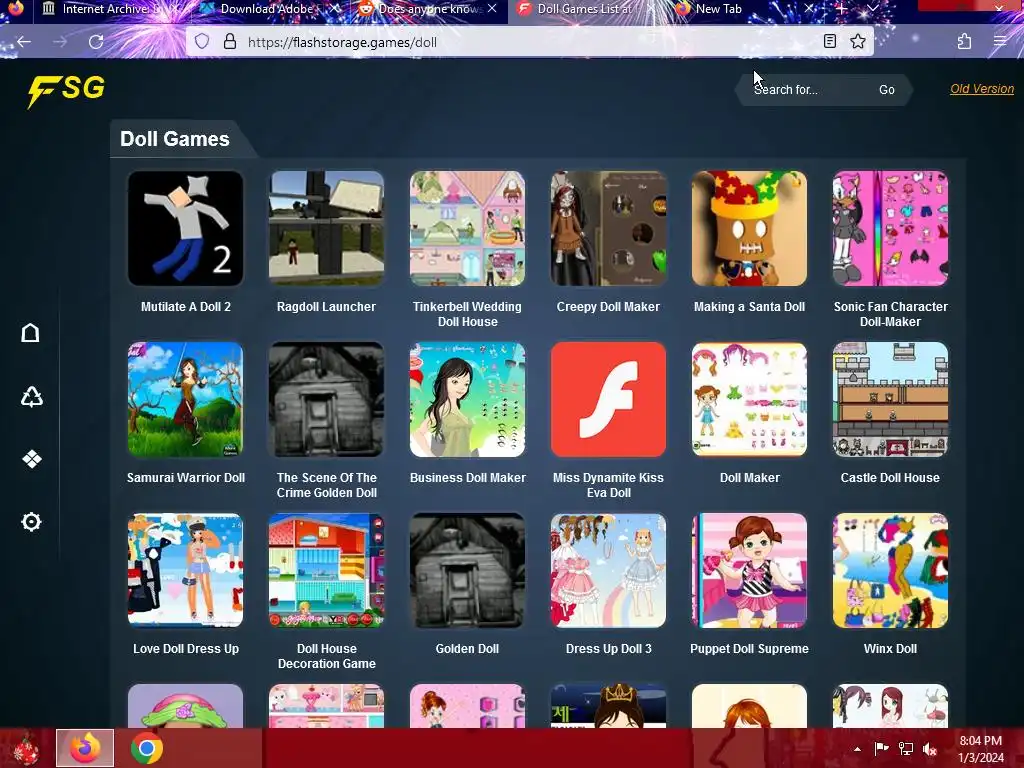Viewport: 1024px width, 768px height.
Task: Click the Castle Doll House title link
Action: tap(890, 477)
